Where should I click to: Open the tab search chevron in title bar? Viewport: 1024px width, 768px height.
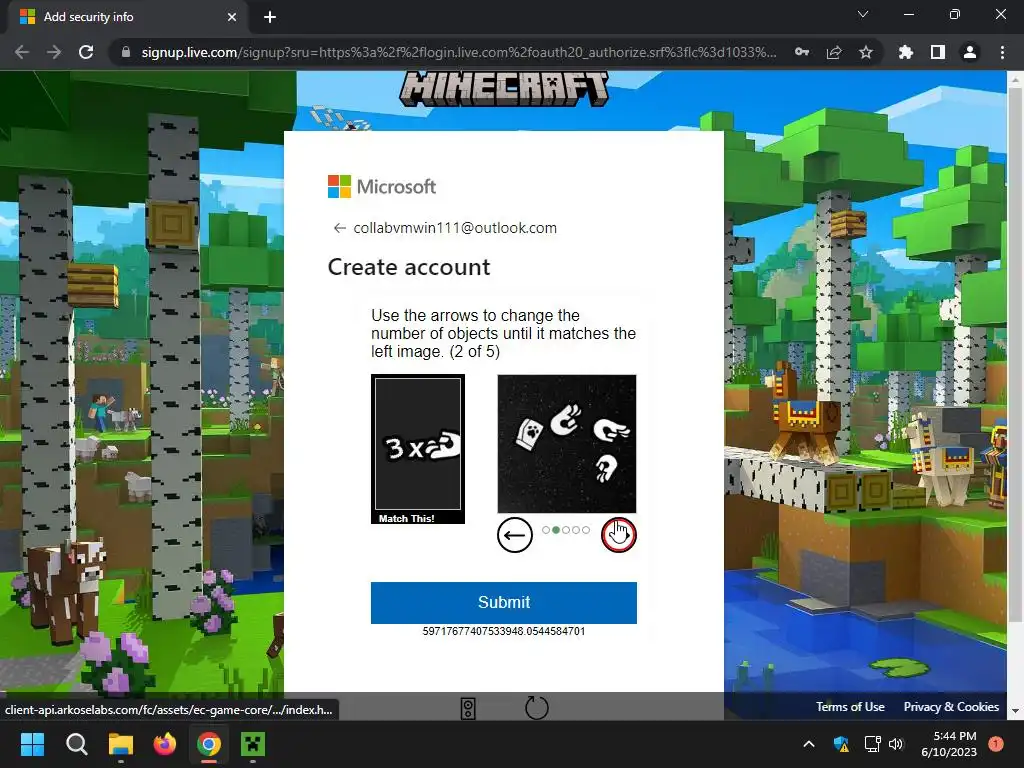tap(863, 14)
